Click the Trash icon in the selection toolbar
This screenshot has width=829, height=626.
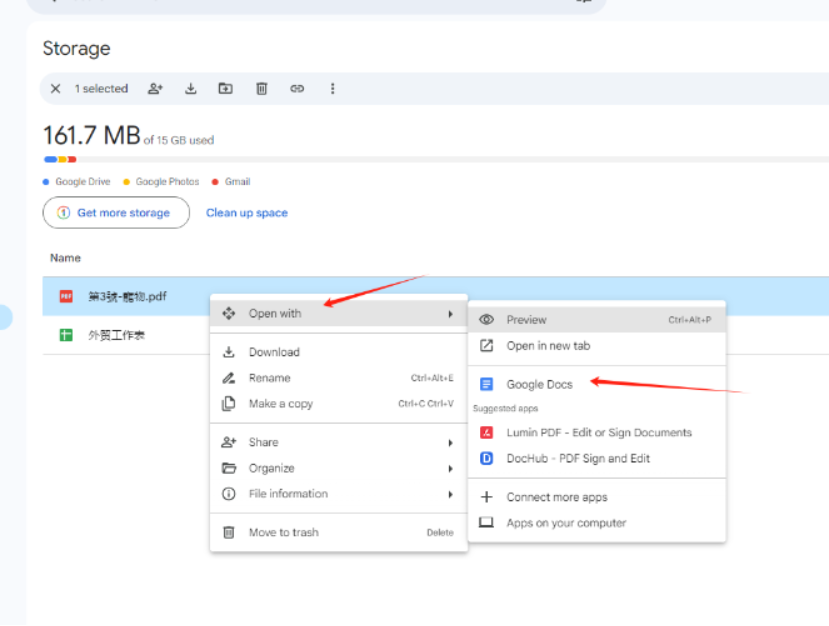[261, 89]
